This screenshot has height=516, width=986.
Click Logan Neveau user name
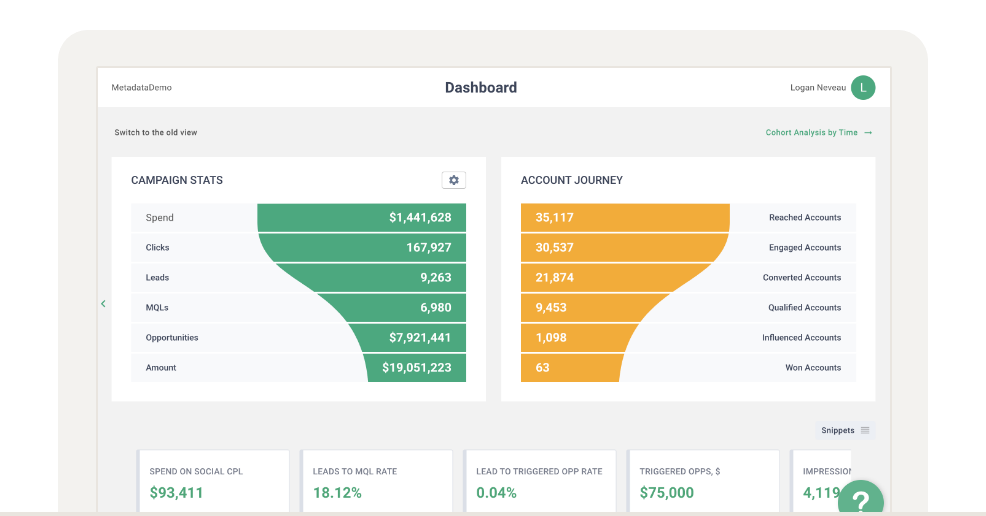coord(817,87)
